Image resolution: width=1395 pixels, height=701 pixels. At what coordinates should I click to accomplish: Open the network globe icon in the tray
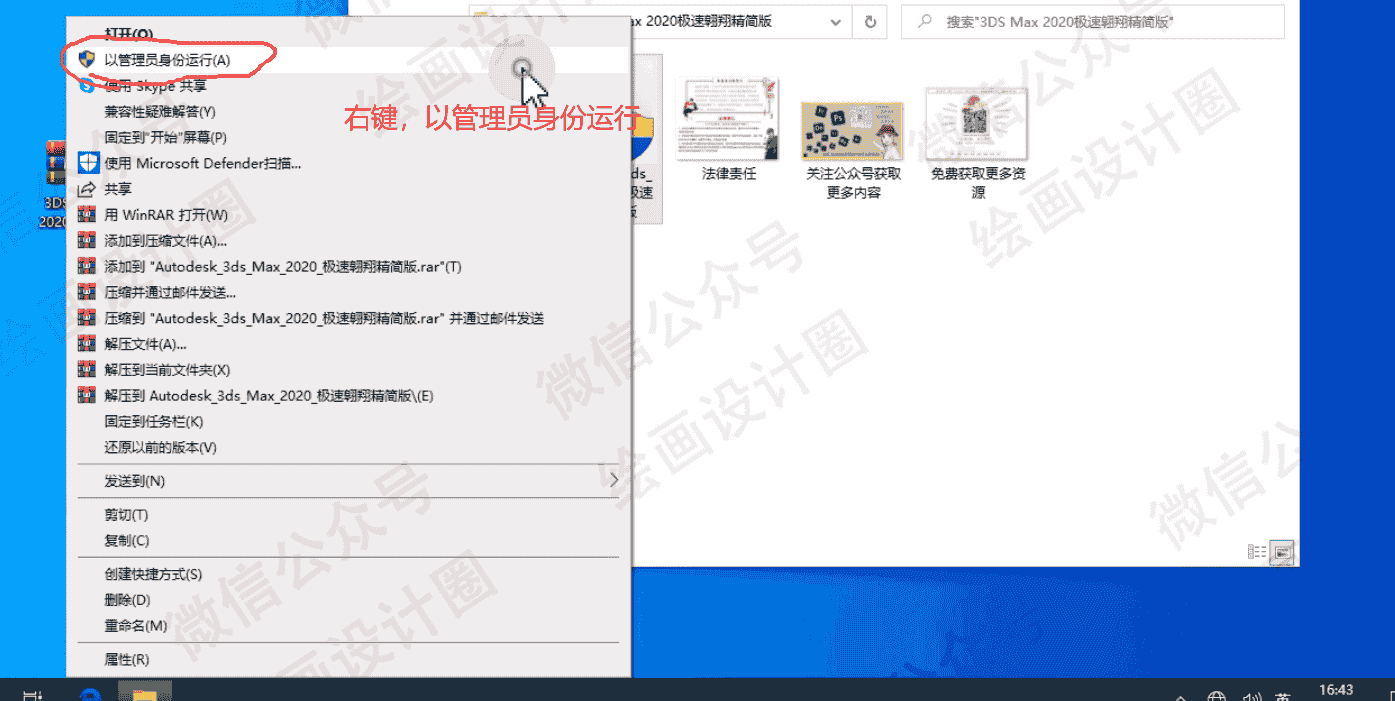click(1217, 696)
